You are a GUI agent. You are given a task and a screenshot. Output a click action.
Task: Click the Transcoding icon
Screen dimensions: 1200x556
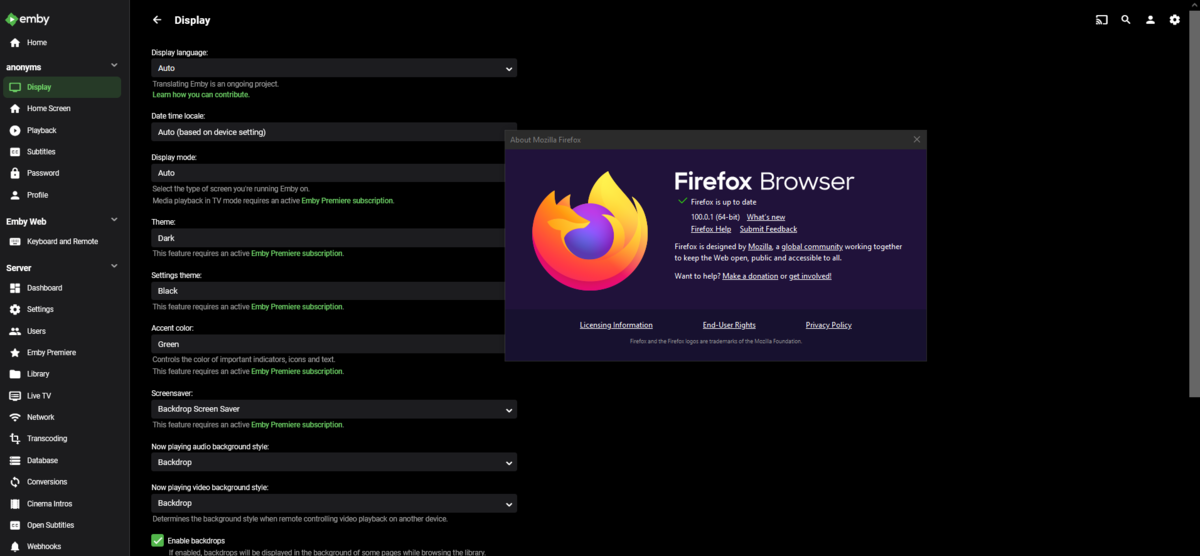pyautogui.click(x=15, y=439)
